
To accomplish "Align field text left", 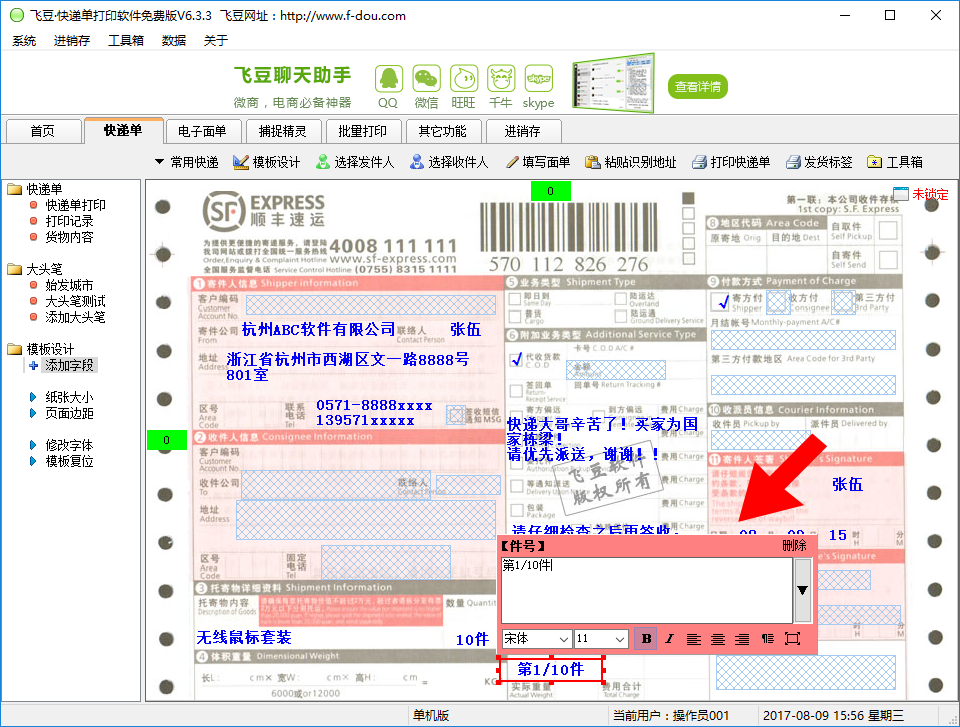I will pyautogui.click(x=694, y=639).
